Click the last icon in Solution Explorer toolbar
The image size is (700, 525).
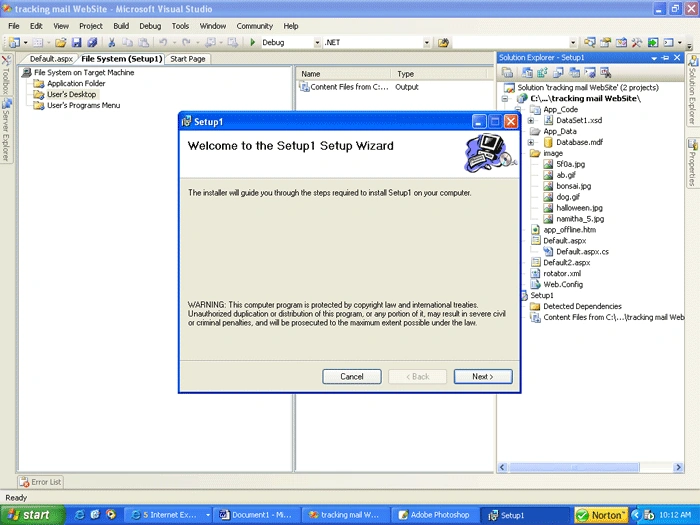[605, 72]
